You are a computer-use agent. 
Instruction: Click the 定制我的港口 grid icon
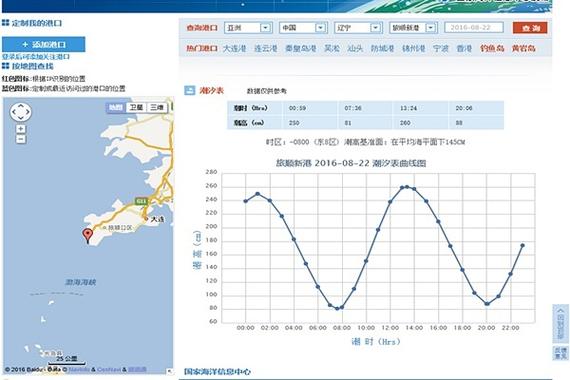(x=5, y=23)
